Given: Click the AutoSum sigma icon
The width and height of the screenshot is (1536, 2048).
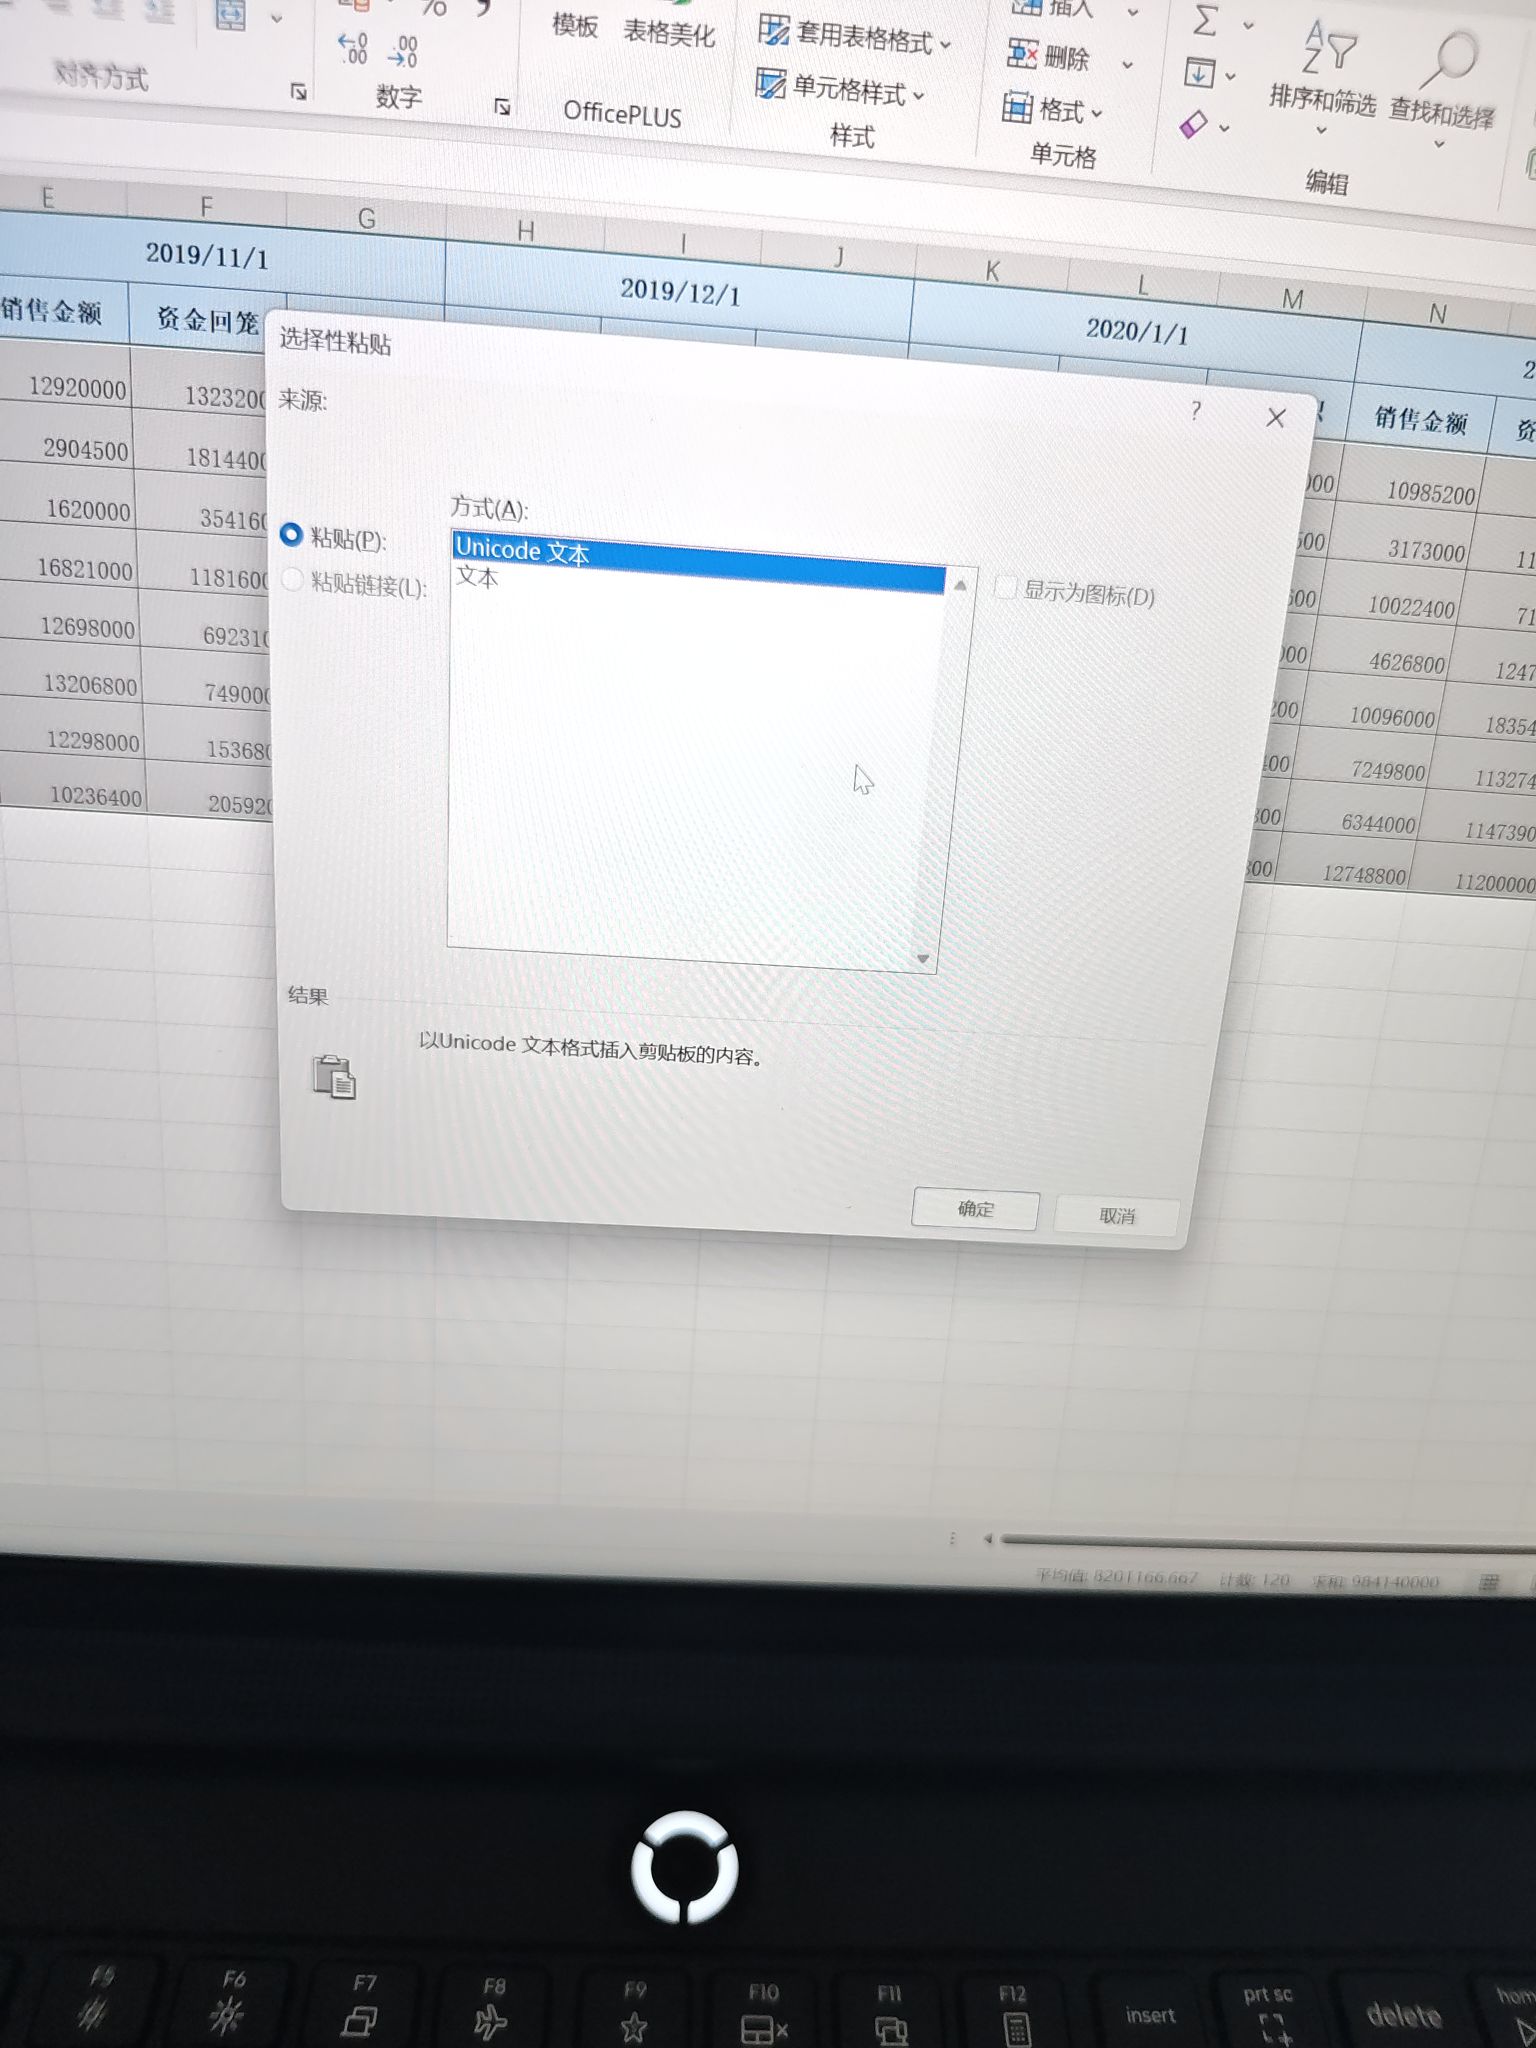Looking at the screenshot, I should (x=1207, y=20).
